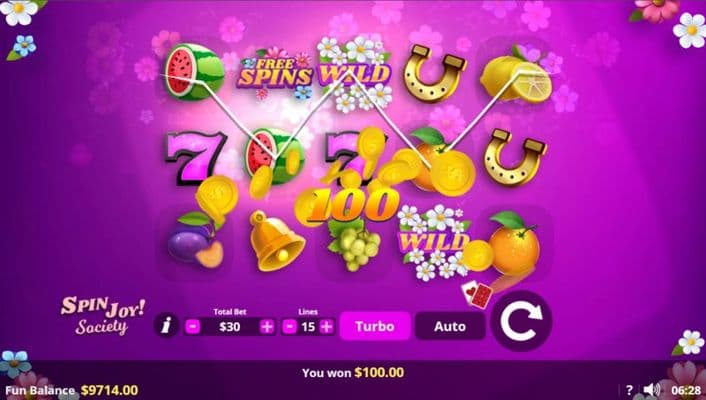Mute the sound with the speaker icon
Viewport: 706px width, 400px height.
pyautogui.click(x=652, y=390)
